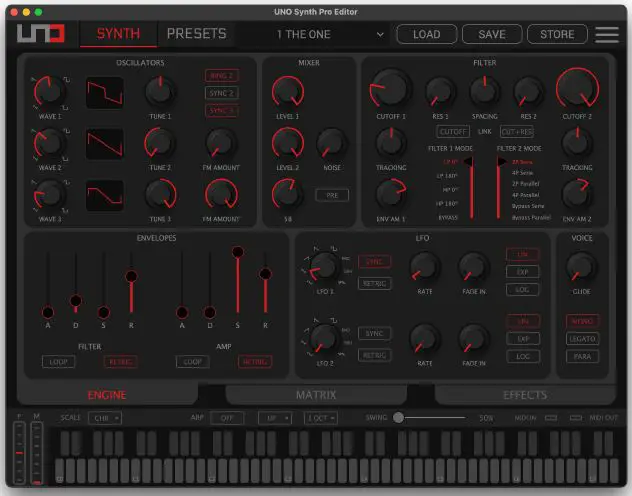Select EXP fade curve for LFO 1
This screenshot has width=632, height=496.
point(522,272)
